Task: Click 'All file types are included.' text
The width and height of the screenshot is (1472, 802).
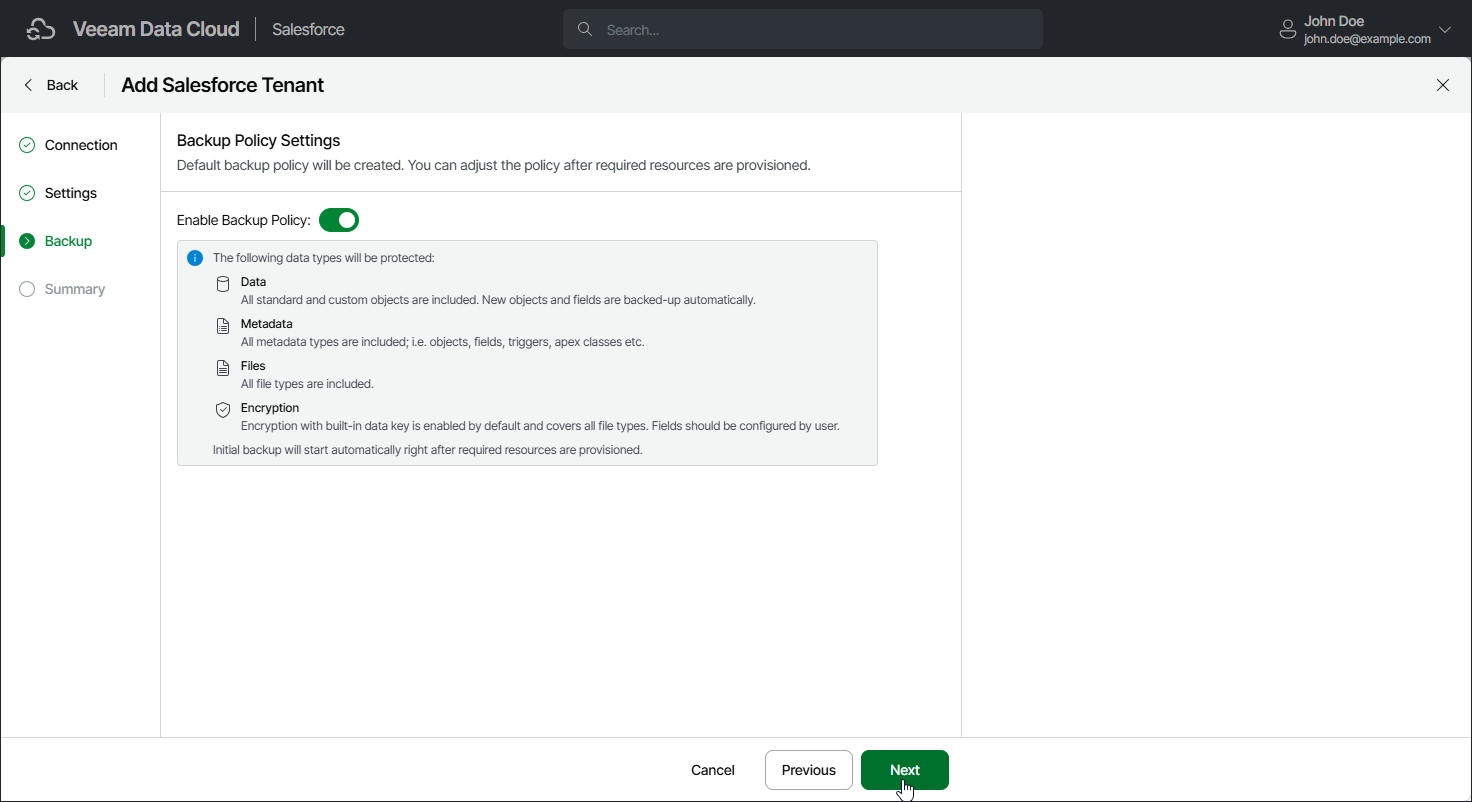Action: point(307,384)
